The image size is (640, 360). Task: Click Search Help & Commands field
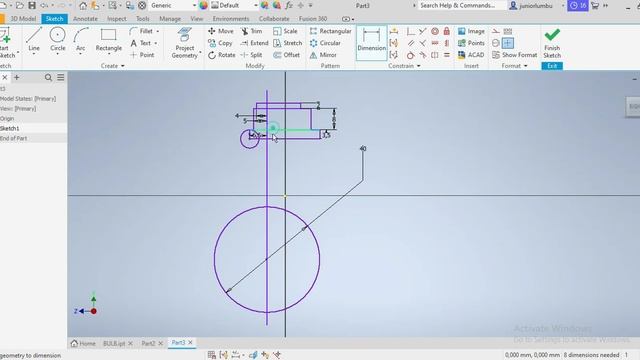(458, 5)
